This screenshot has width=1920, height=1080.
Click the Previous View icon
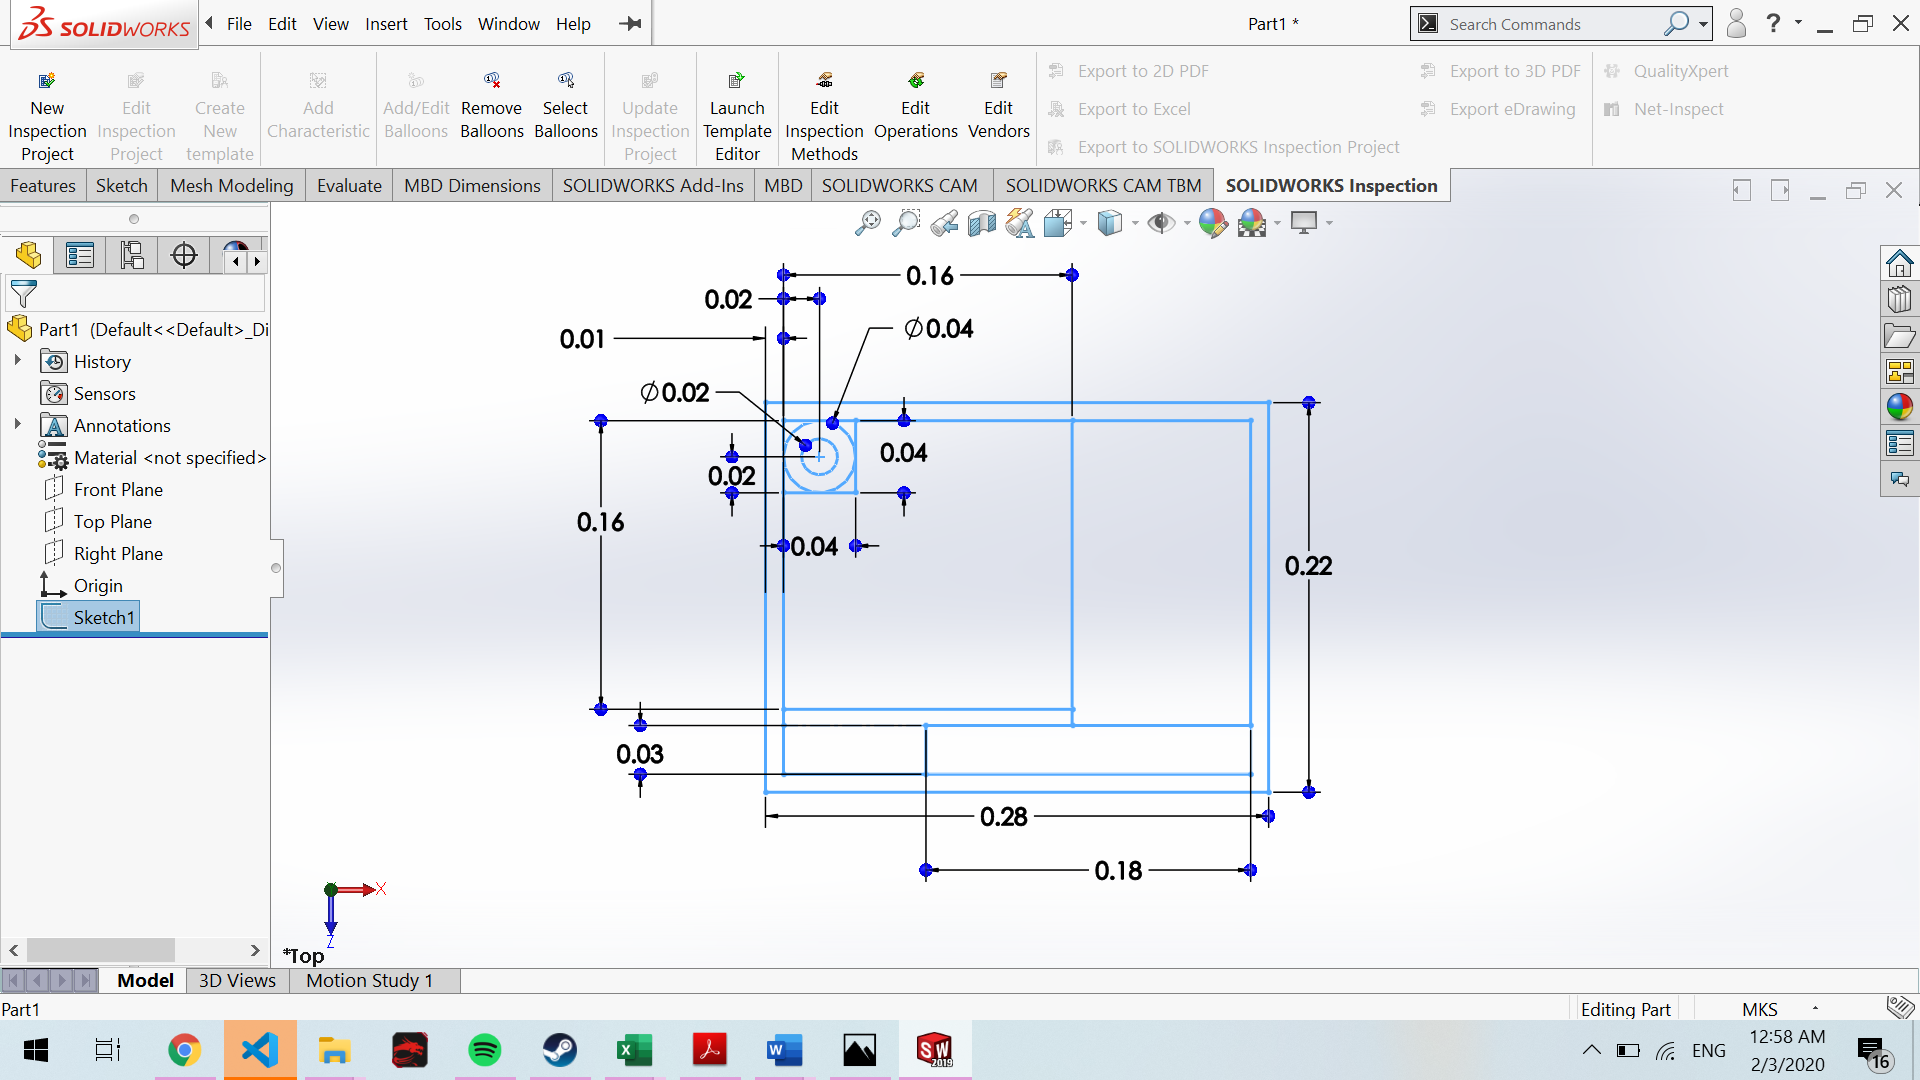(943, 223)
